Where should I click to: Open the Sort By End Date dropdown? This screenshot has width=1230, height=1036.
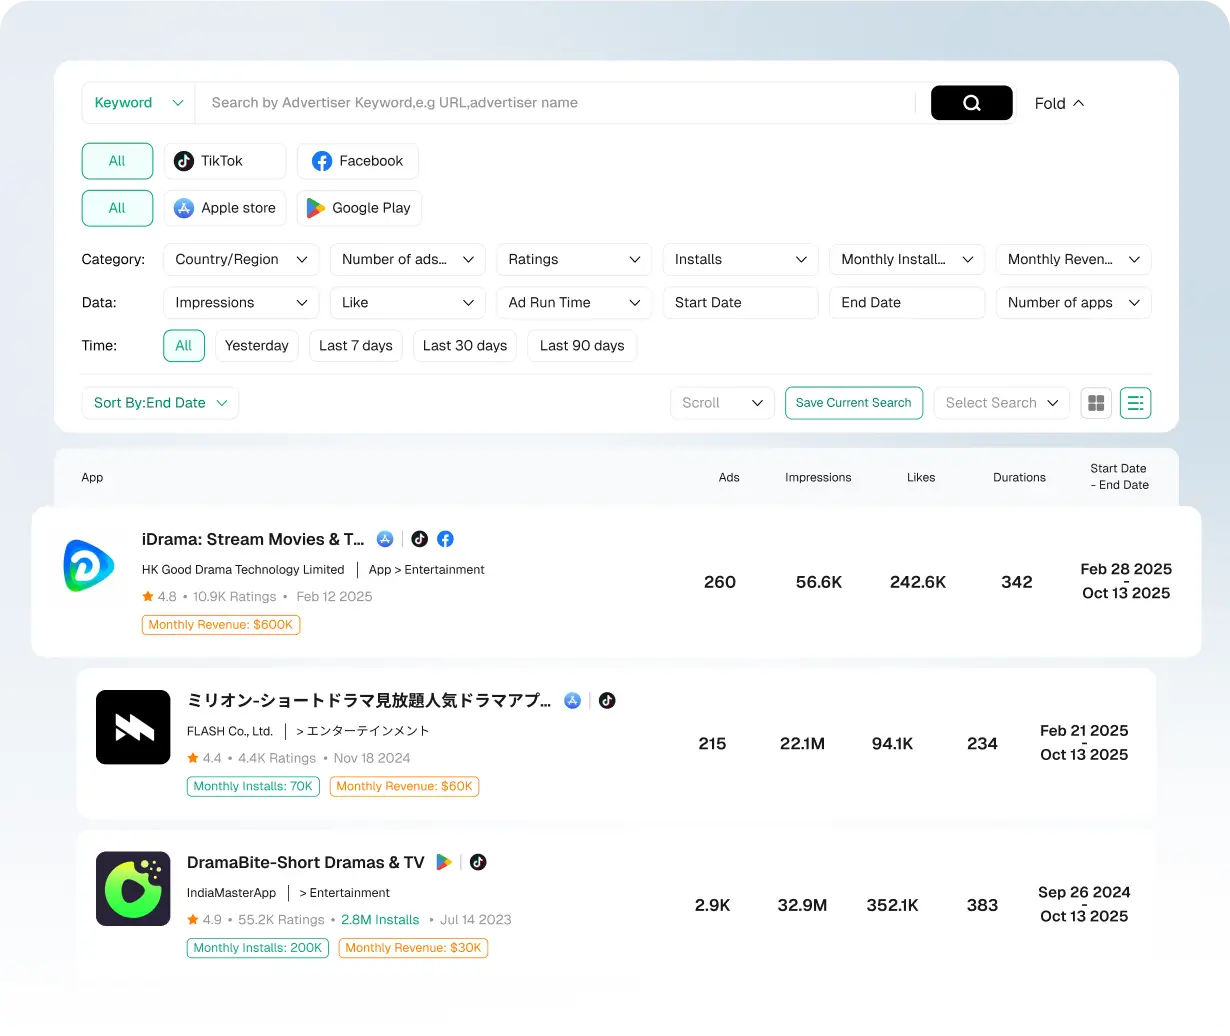160,403
